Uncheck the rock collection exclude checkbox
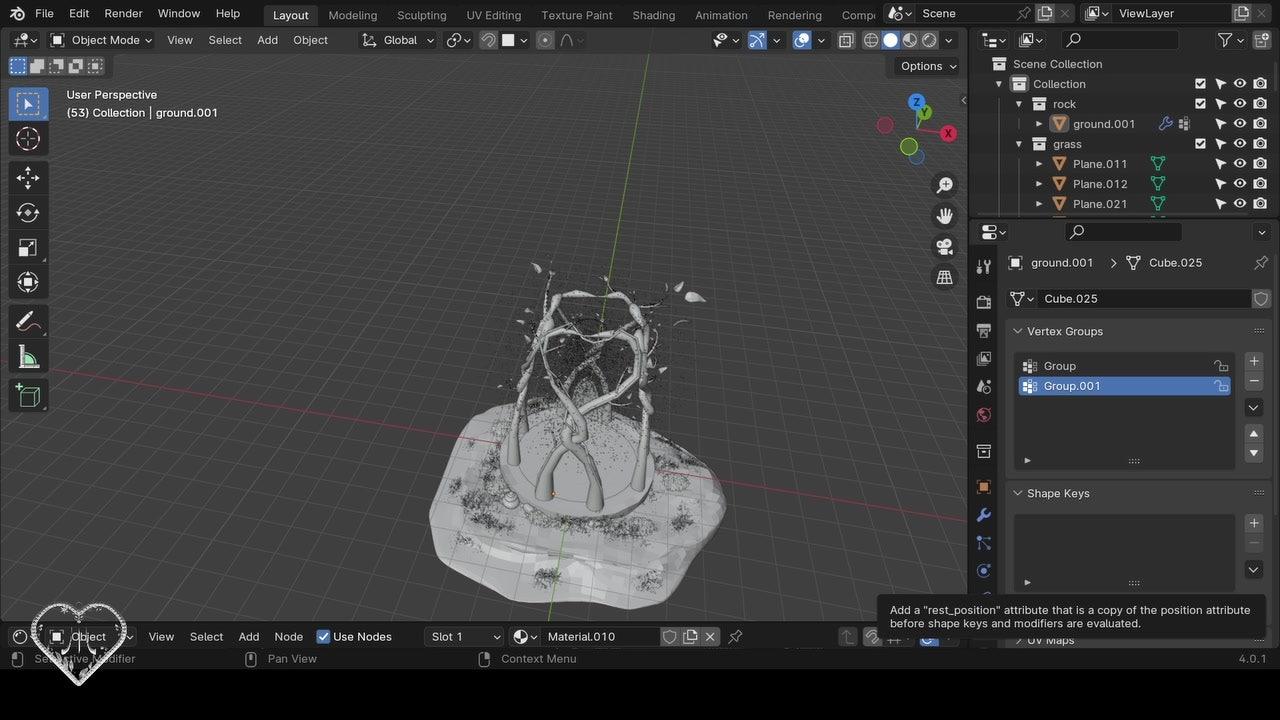The image size is (1280, 720). (x=1201, y=104)
